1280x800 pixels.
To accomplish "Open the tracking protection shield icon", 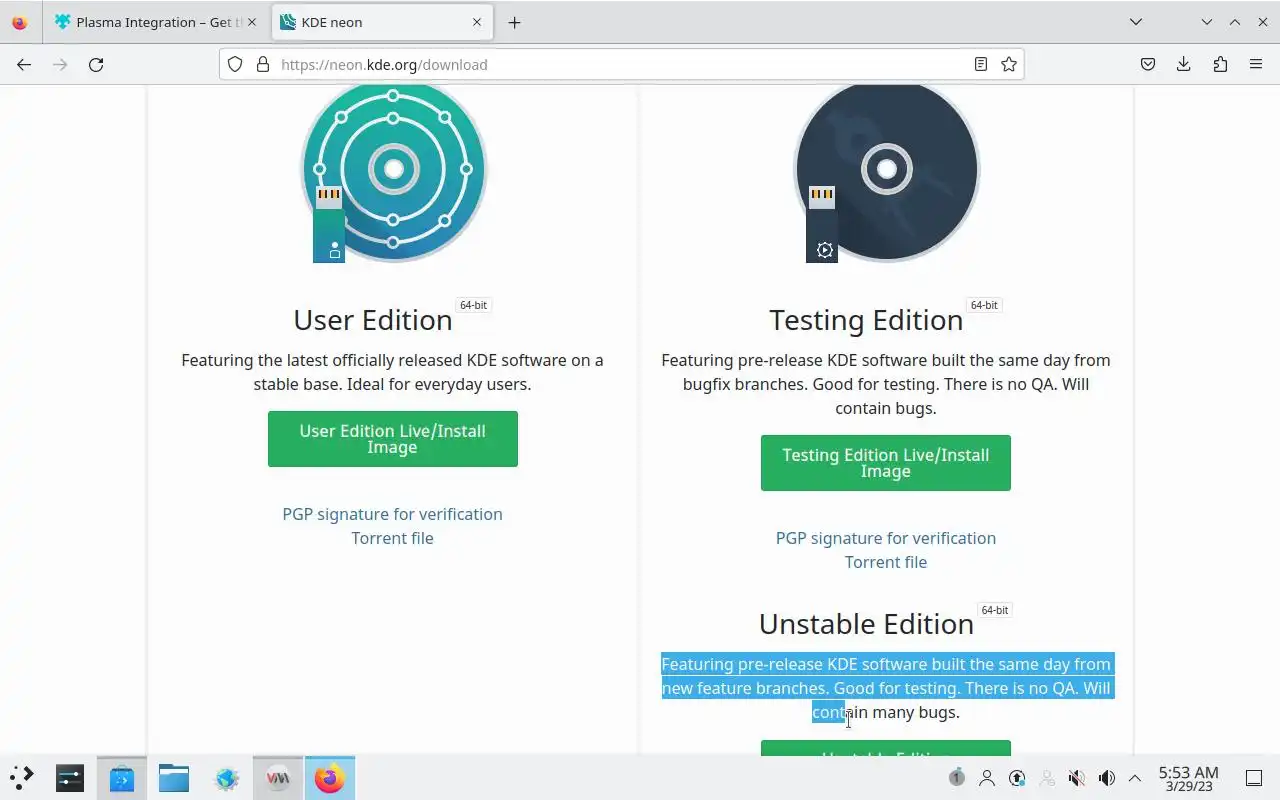I will (235, 64).
